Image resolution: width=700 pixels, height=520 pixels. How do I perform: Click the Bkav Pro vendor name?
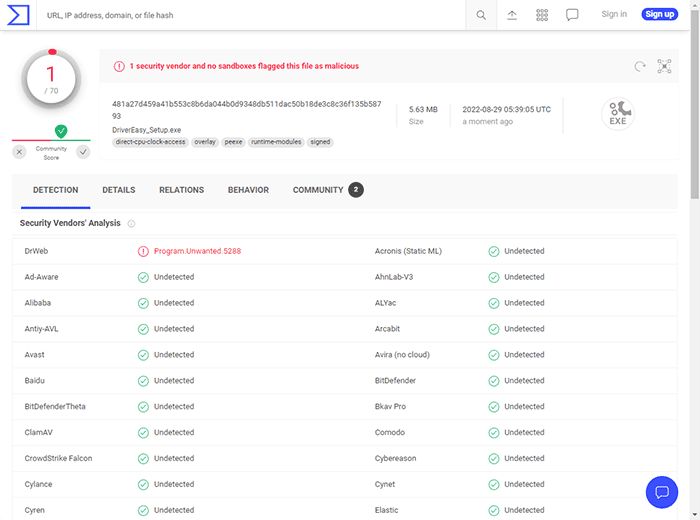click(x=390, y=406)
